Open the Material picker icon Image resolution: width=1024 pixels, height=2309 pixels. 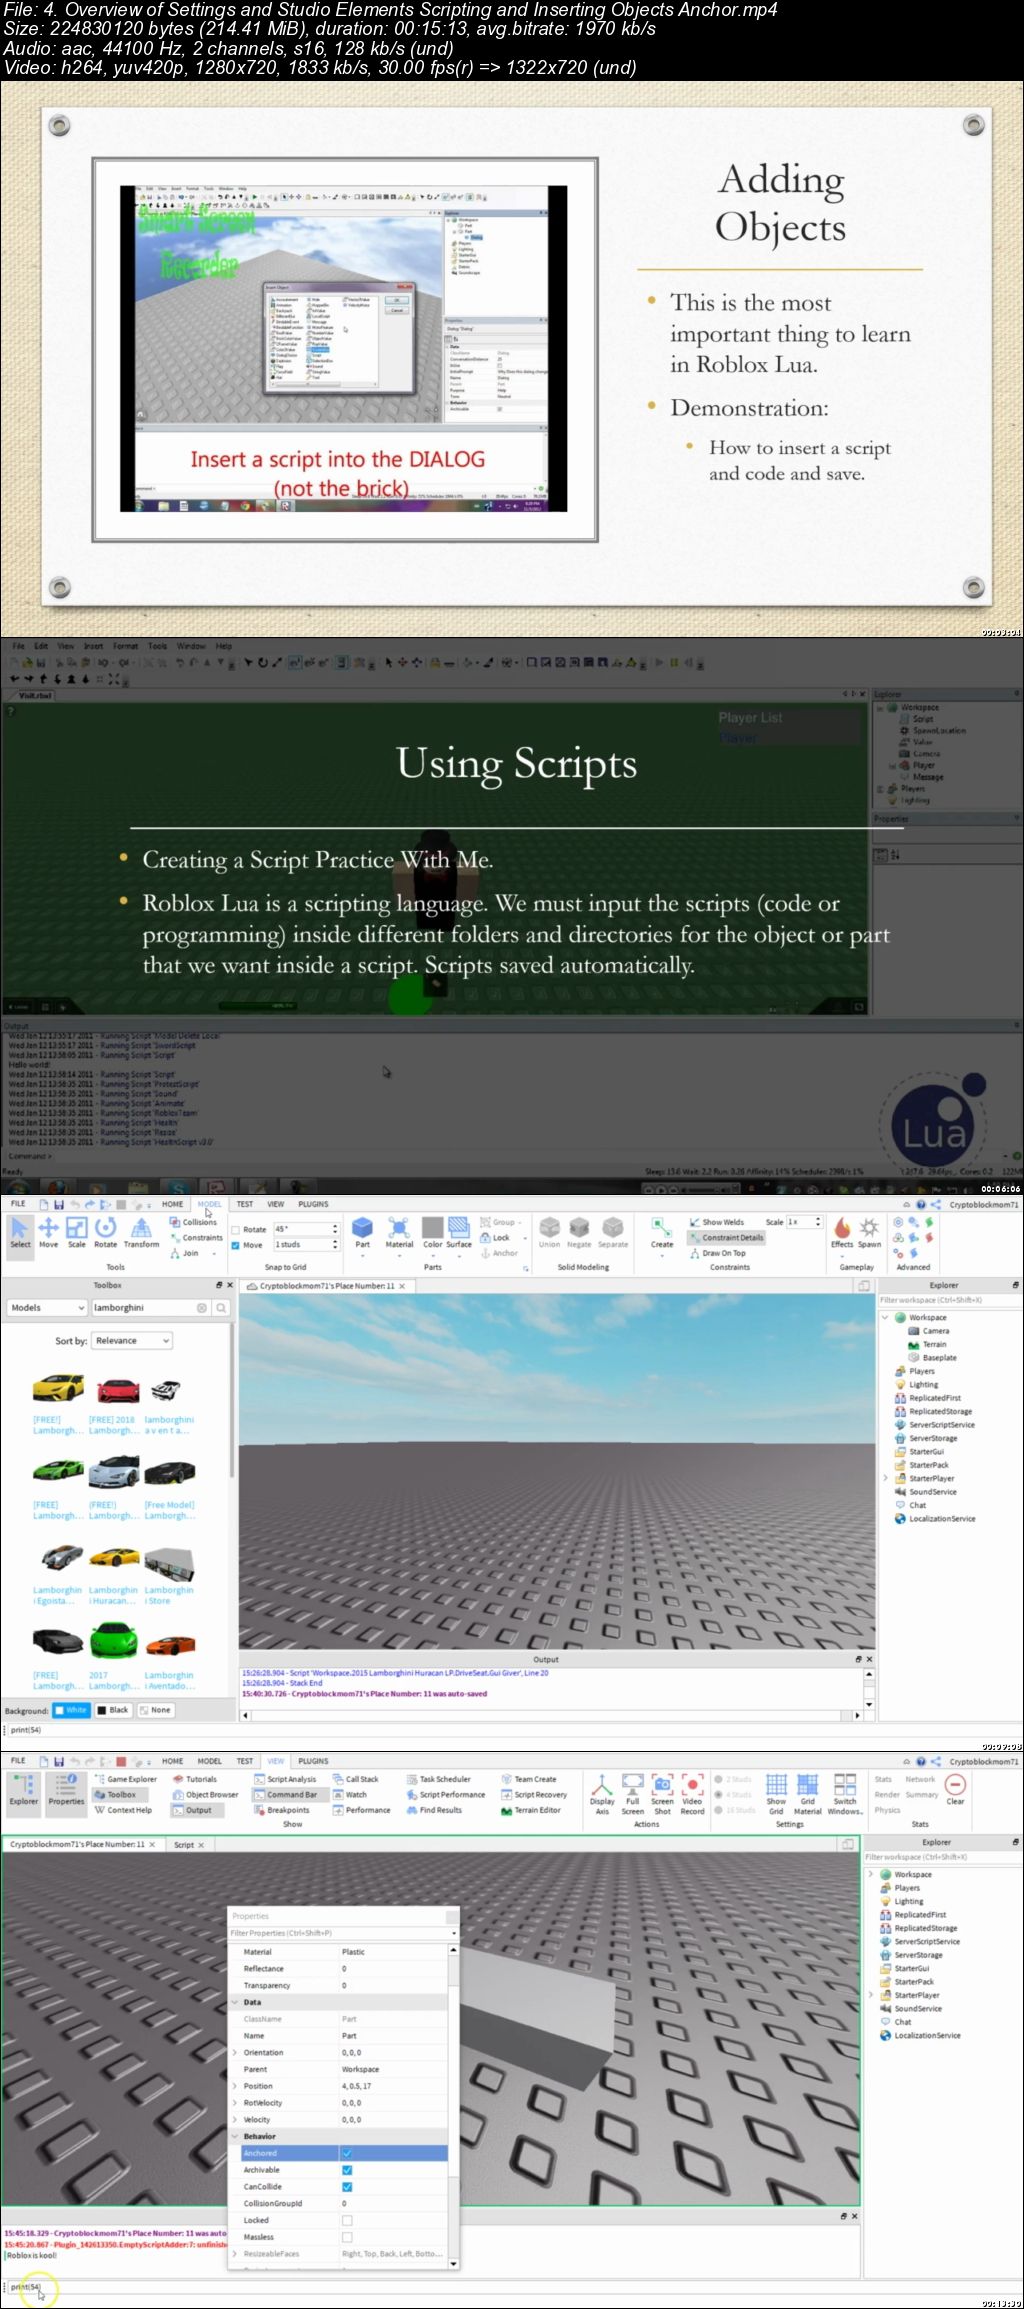[399, 1231]
